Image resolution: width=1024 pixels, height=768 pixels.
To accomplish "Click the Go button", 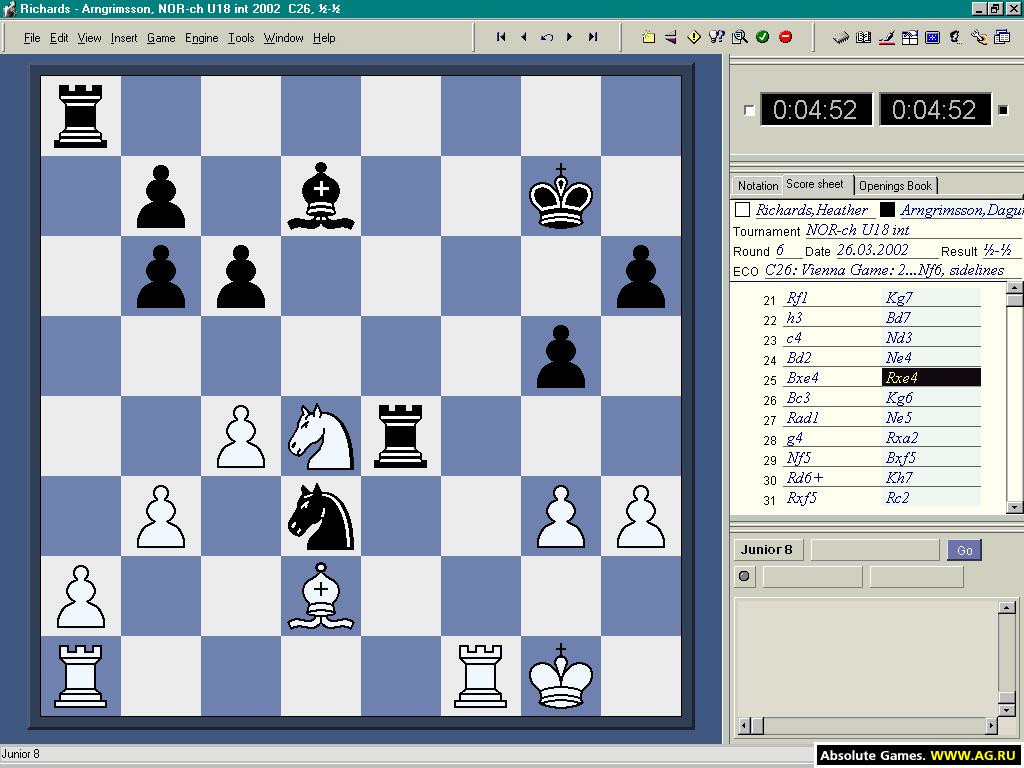I will click(x=965, y=550).
